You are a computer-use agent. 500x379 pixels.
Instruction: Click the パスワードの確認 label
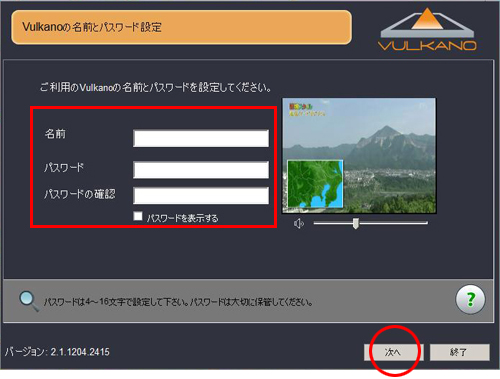point(80,194)
